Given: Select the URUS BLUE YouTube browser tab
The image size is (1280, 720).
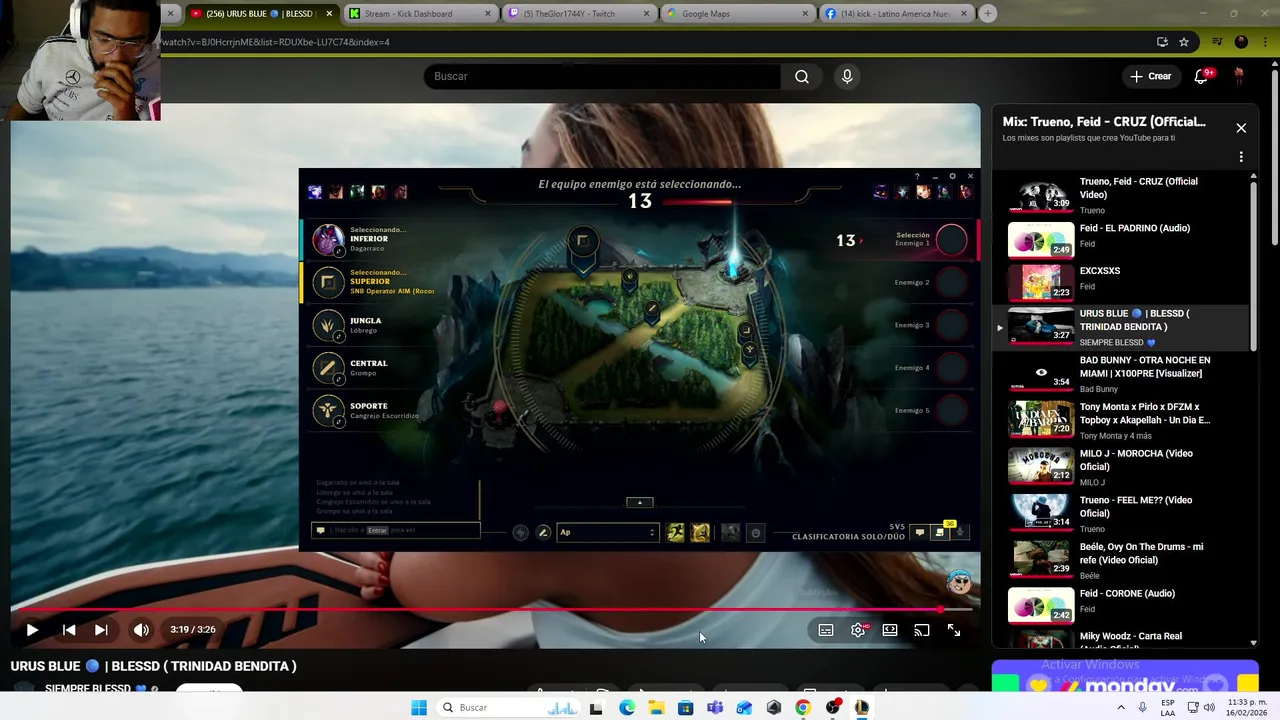Looking at the screenshot, I should coord(260,14).
